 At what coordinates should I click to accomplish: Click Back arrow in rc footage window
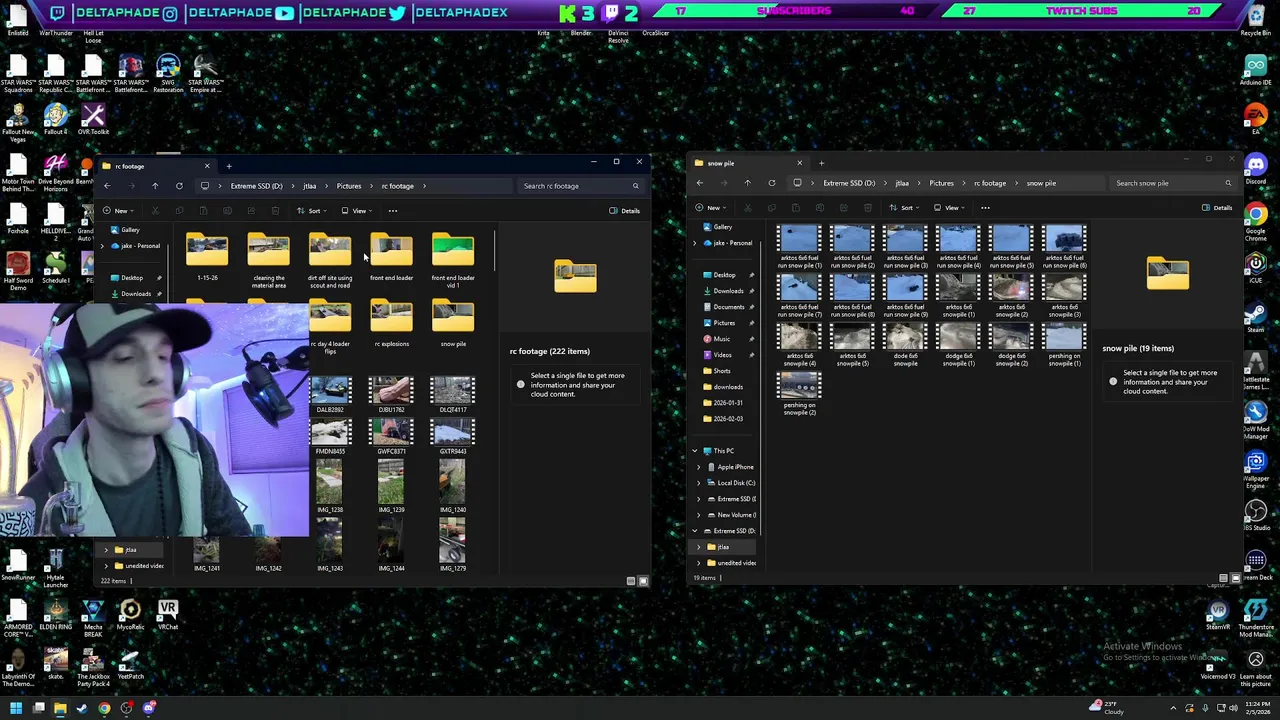click(107, 186)
